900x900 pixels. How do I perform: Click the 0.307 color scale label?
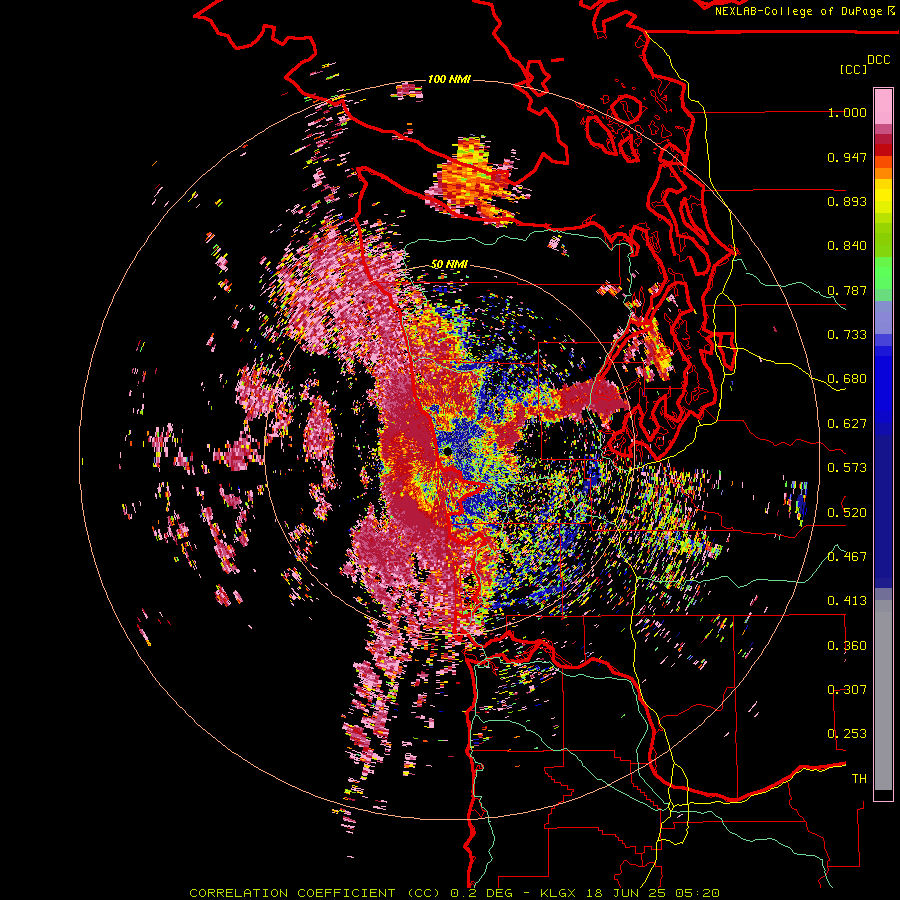click(x=847, y=689)
